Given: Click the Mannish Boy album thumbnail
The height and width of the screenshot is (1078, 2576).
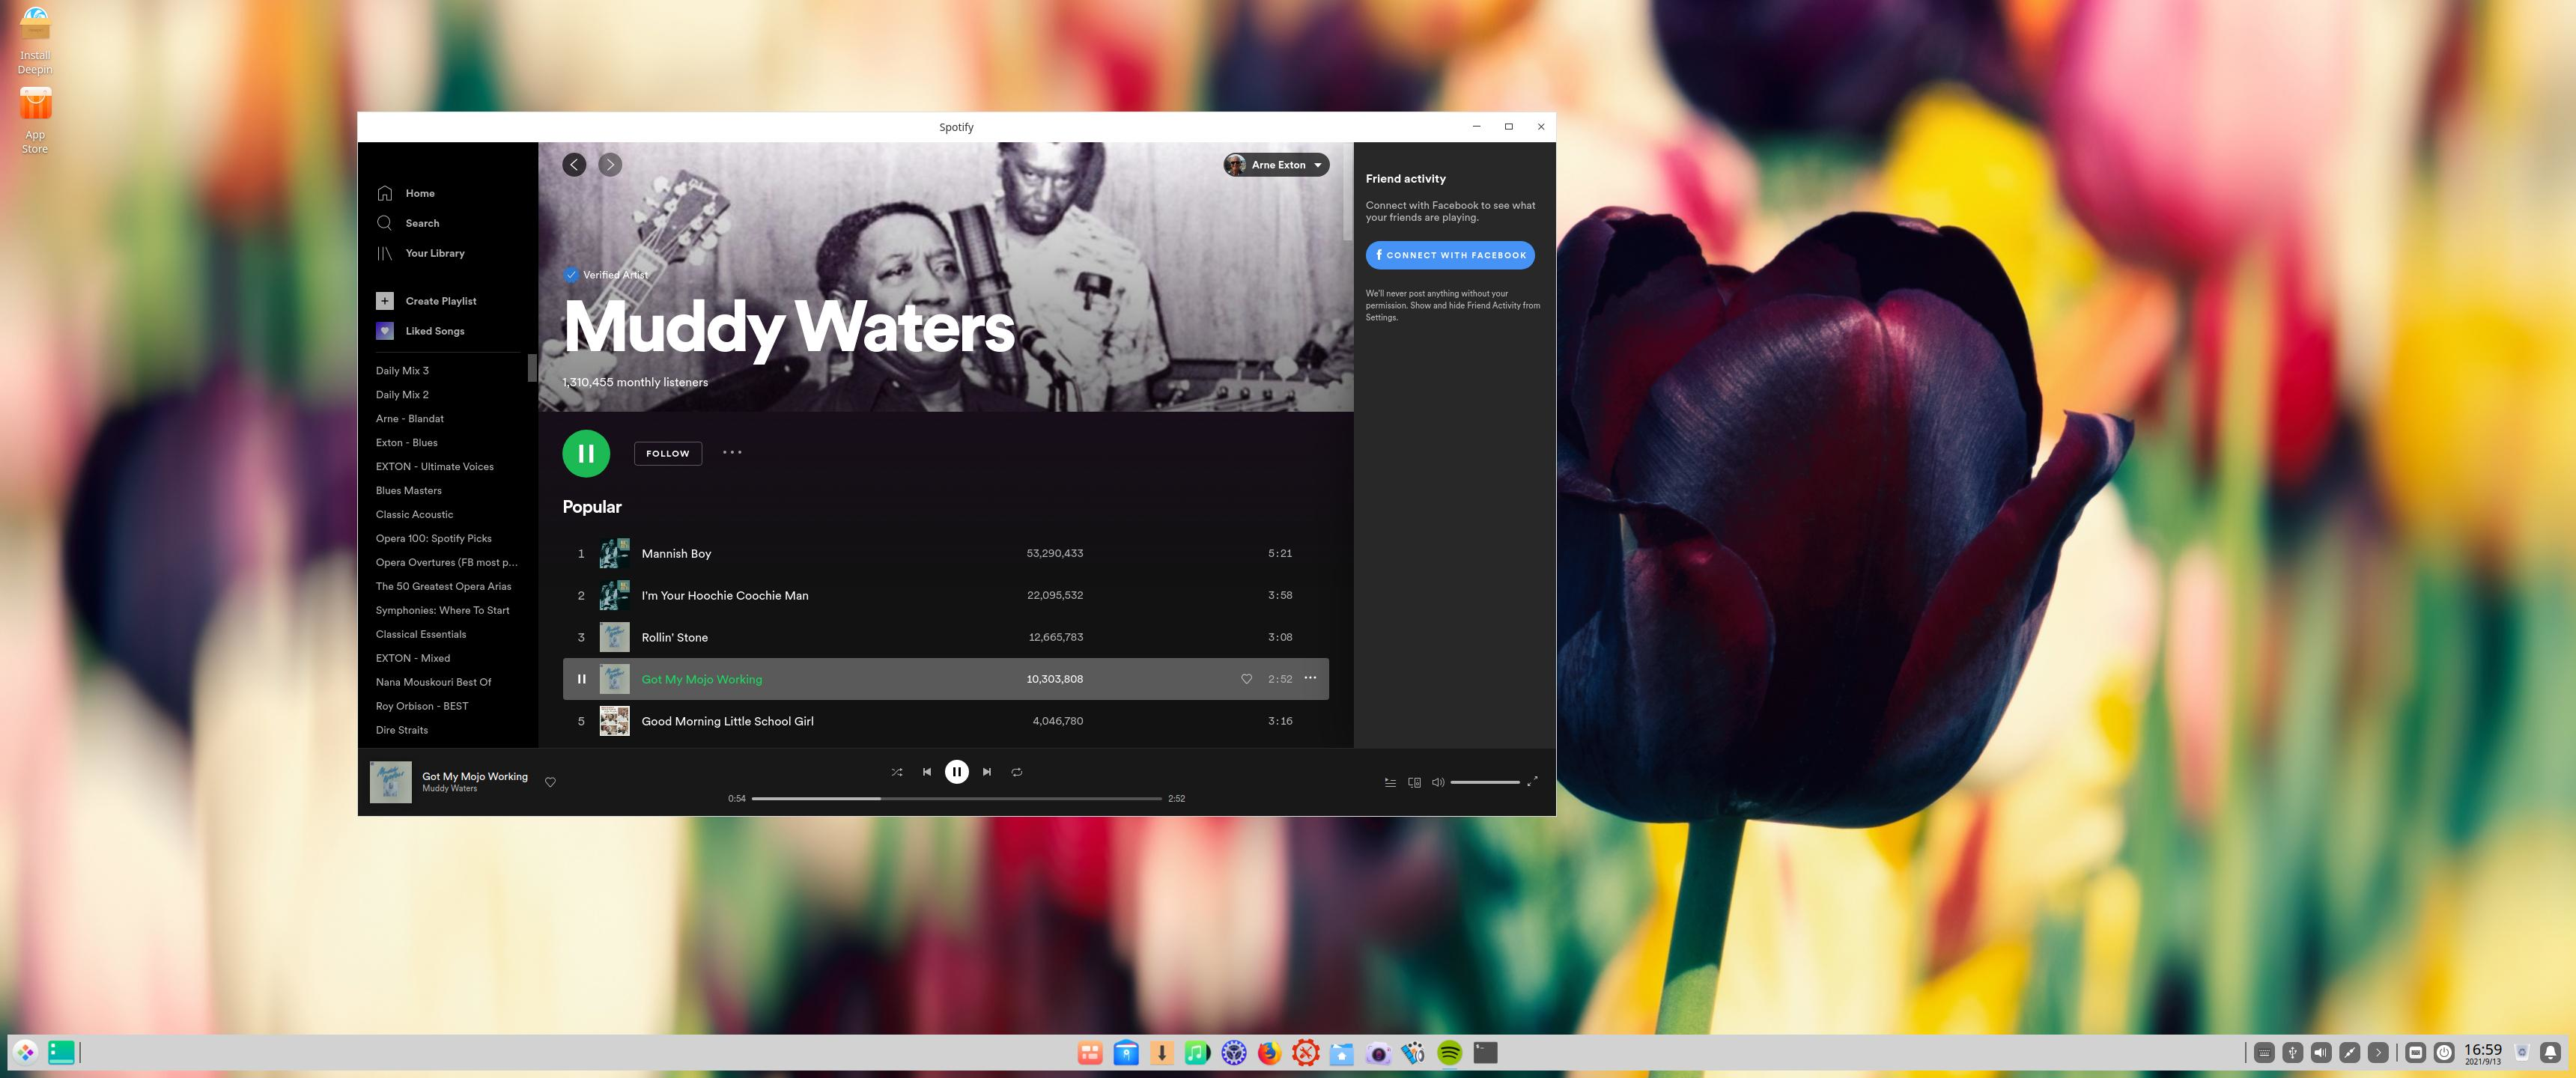Looking at the screenshot, I should [x=614, y=553].
